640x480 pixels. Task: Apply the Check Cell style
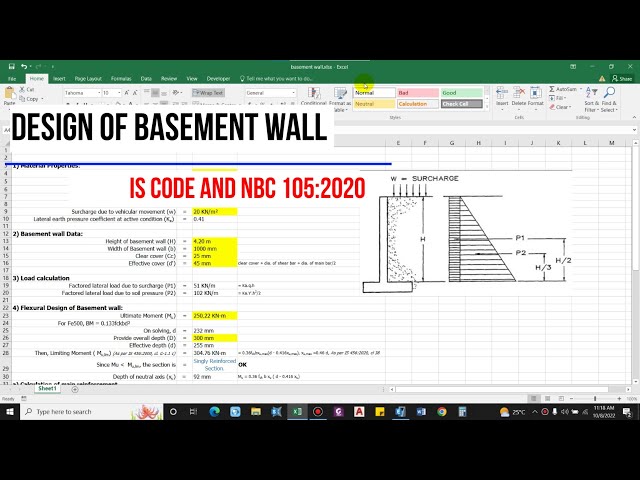point(462,104)
